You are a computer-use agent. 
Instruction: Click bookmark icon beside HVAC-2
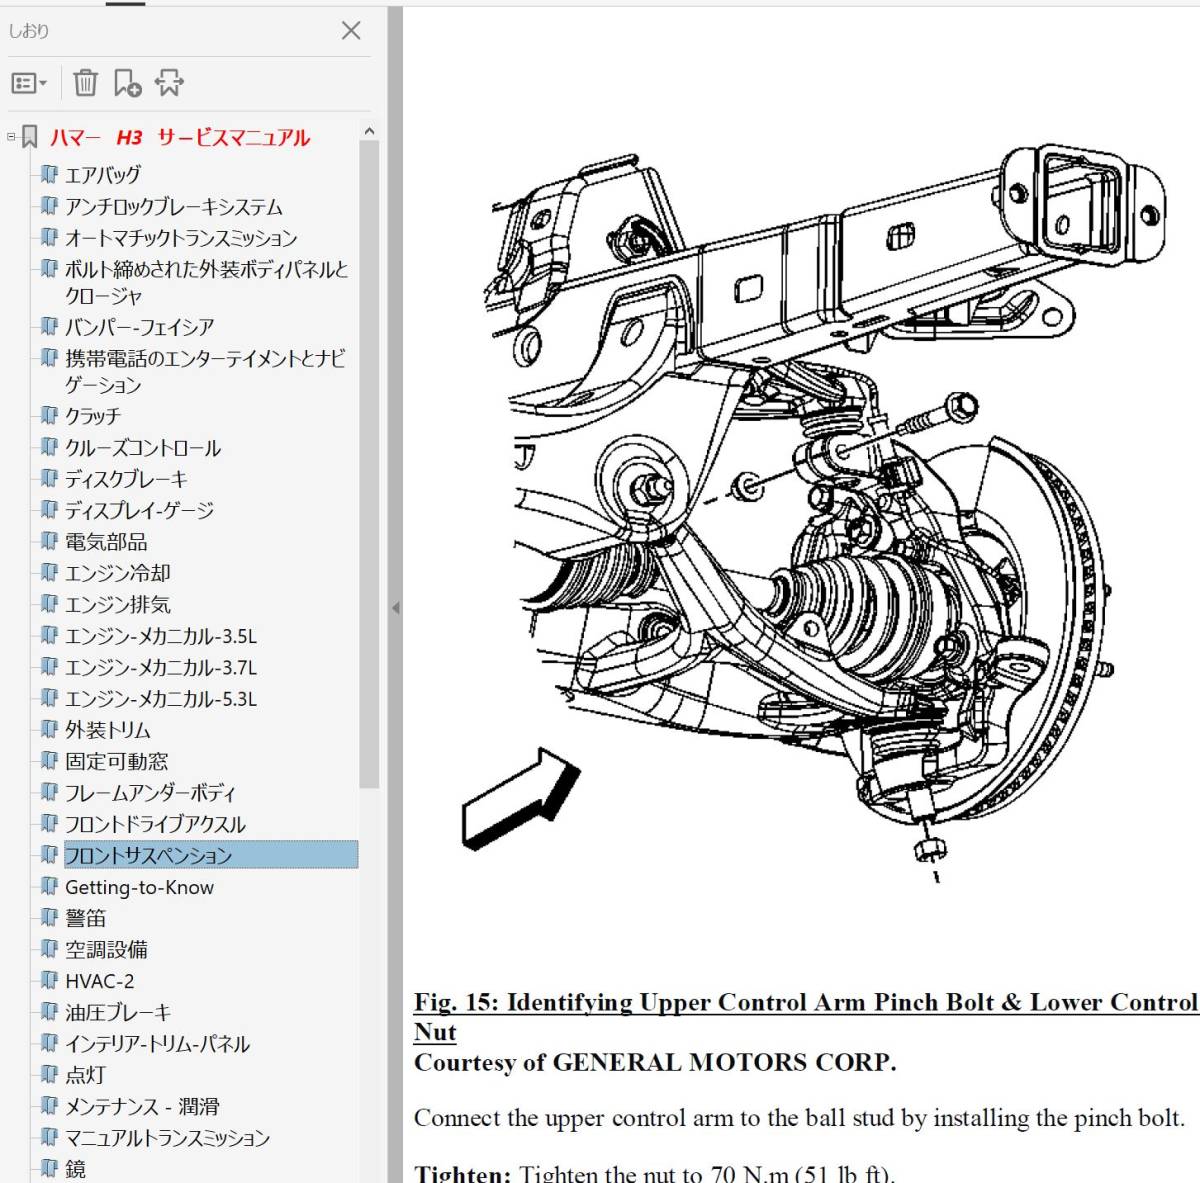(49, 980)
